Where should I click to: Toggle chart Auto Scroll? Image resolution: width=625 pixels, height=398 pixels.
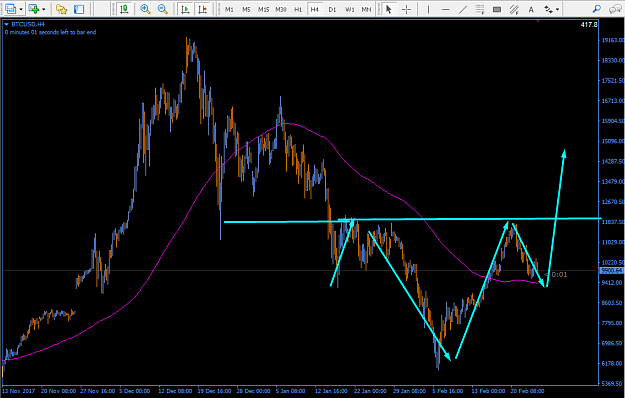185,9
